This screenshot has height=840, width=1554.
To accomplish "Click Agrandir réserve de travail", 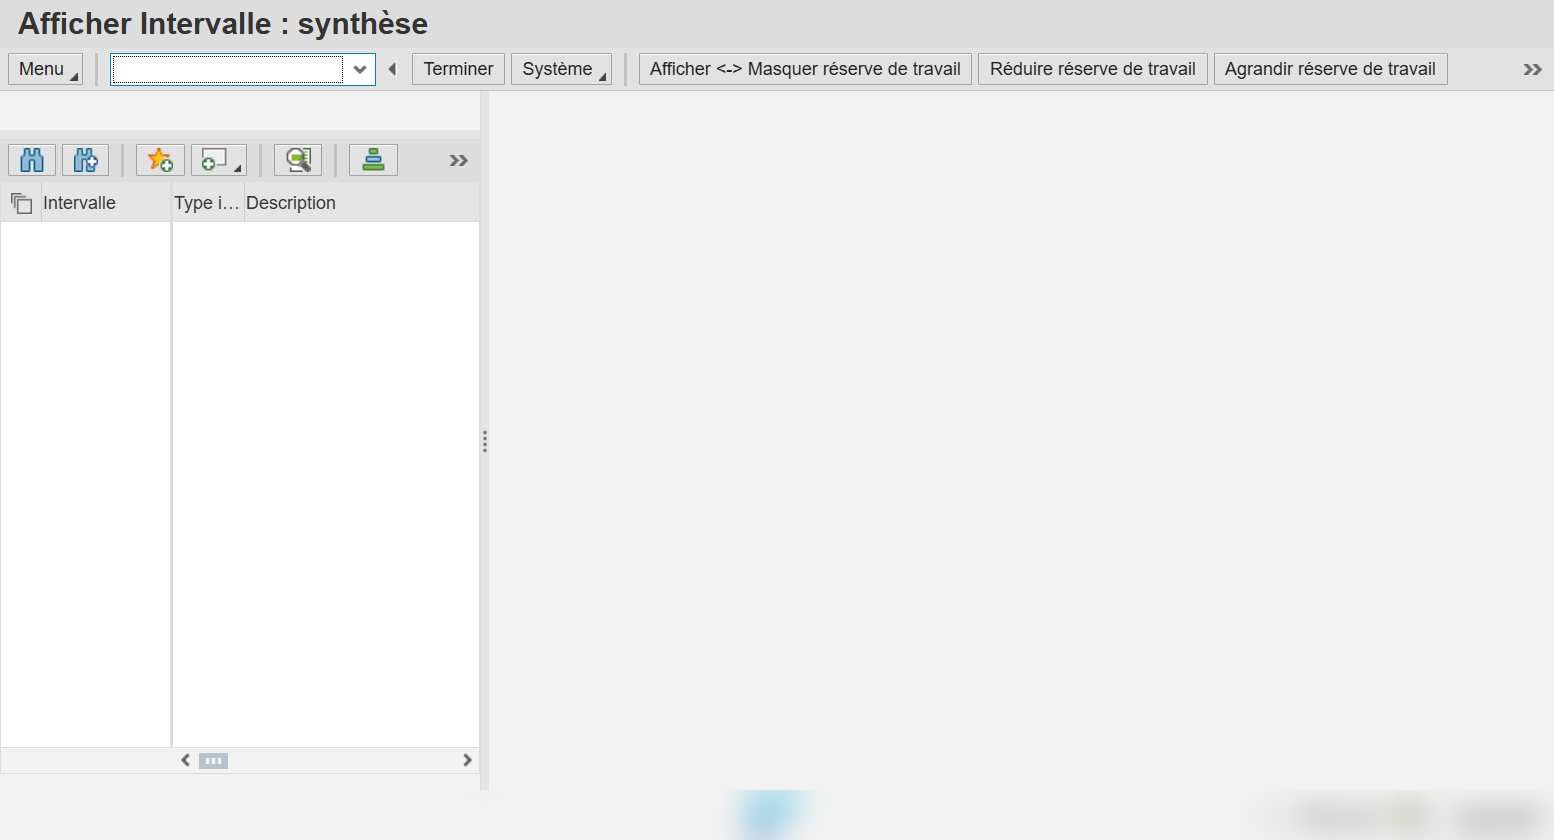I will [x=1330, y=69].
